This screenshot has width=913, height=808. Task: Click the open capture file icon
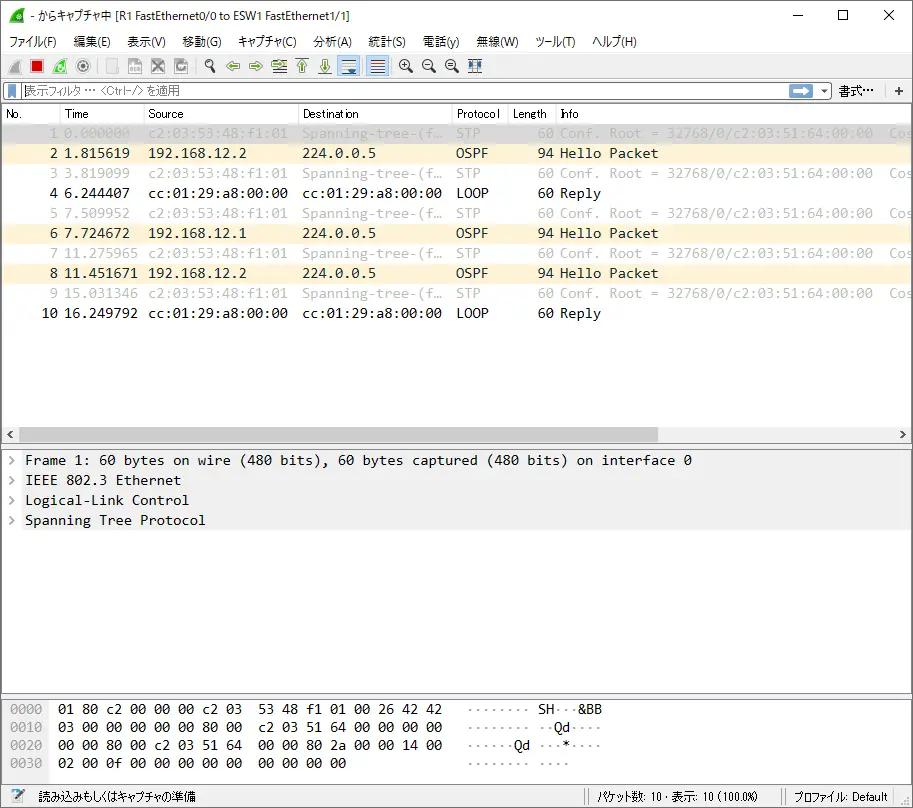(x=112, y=66)
